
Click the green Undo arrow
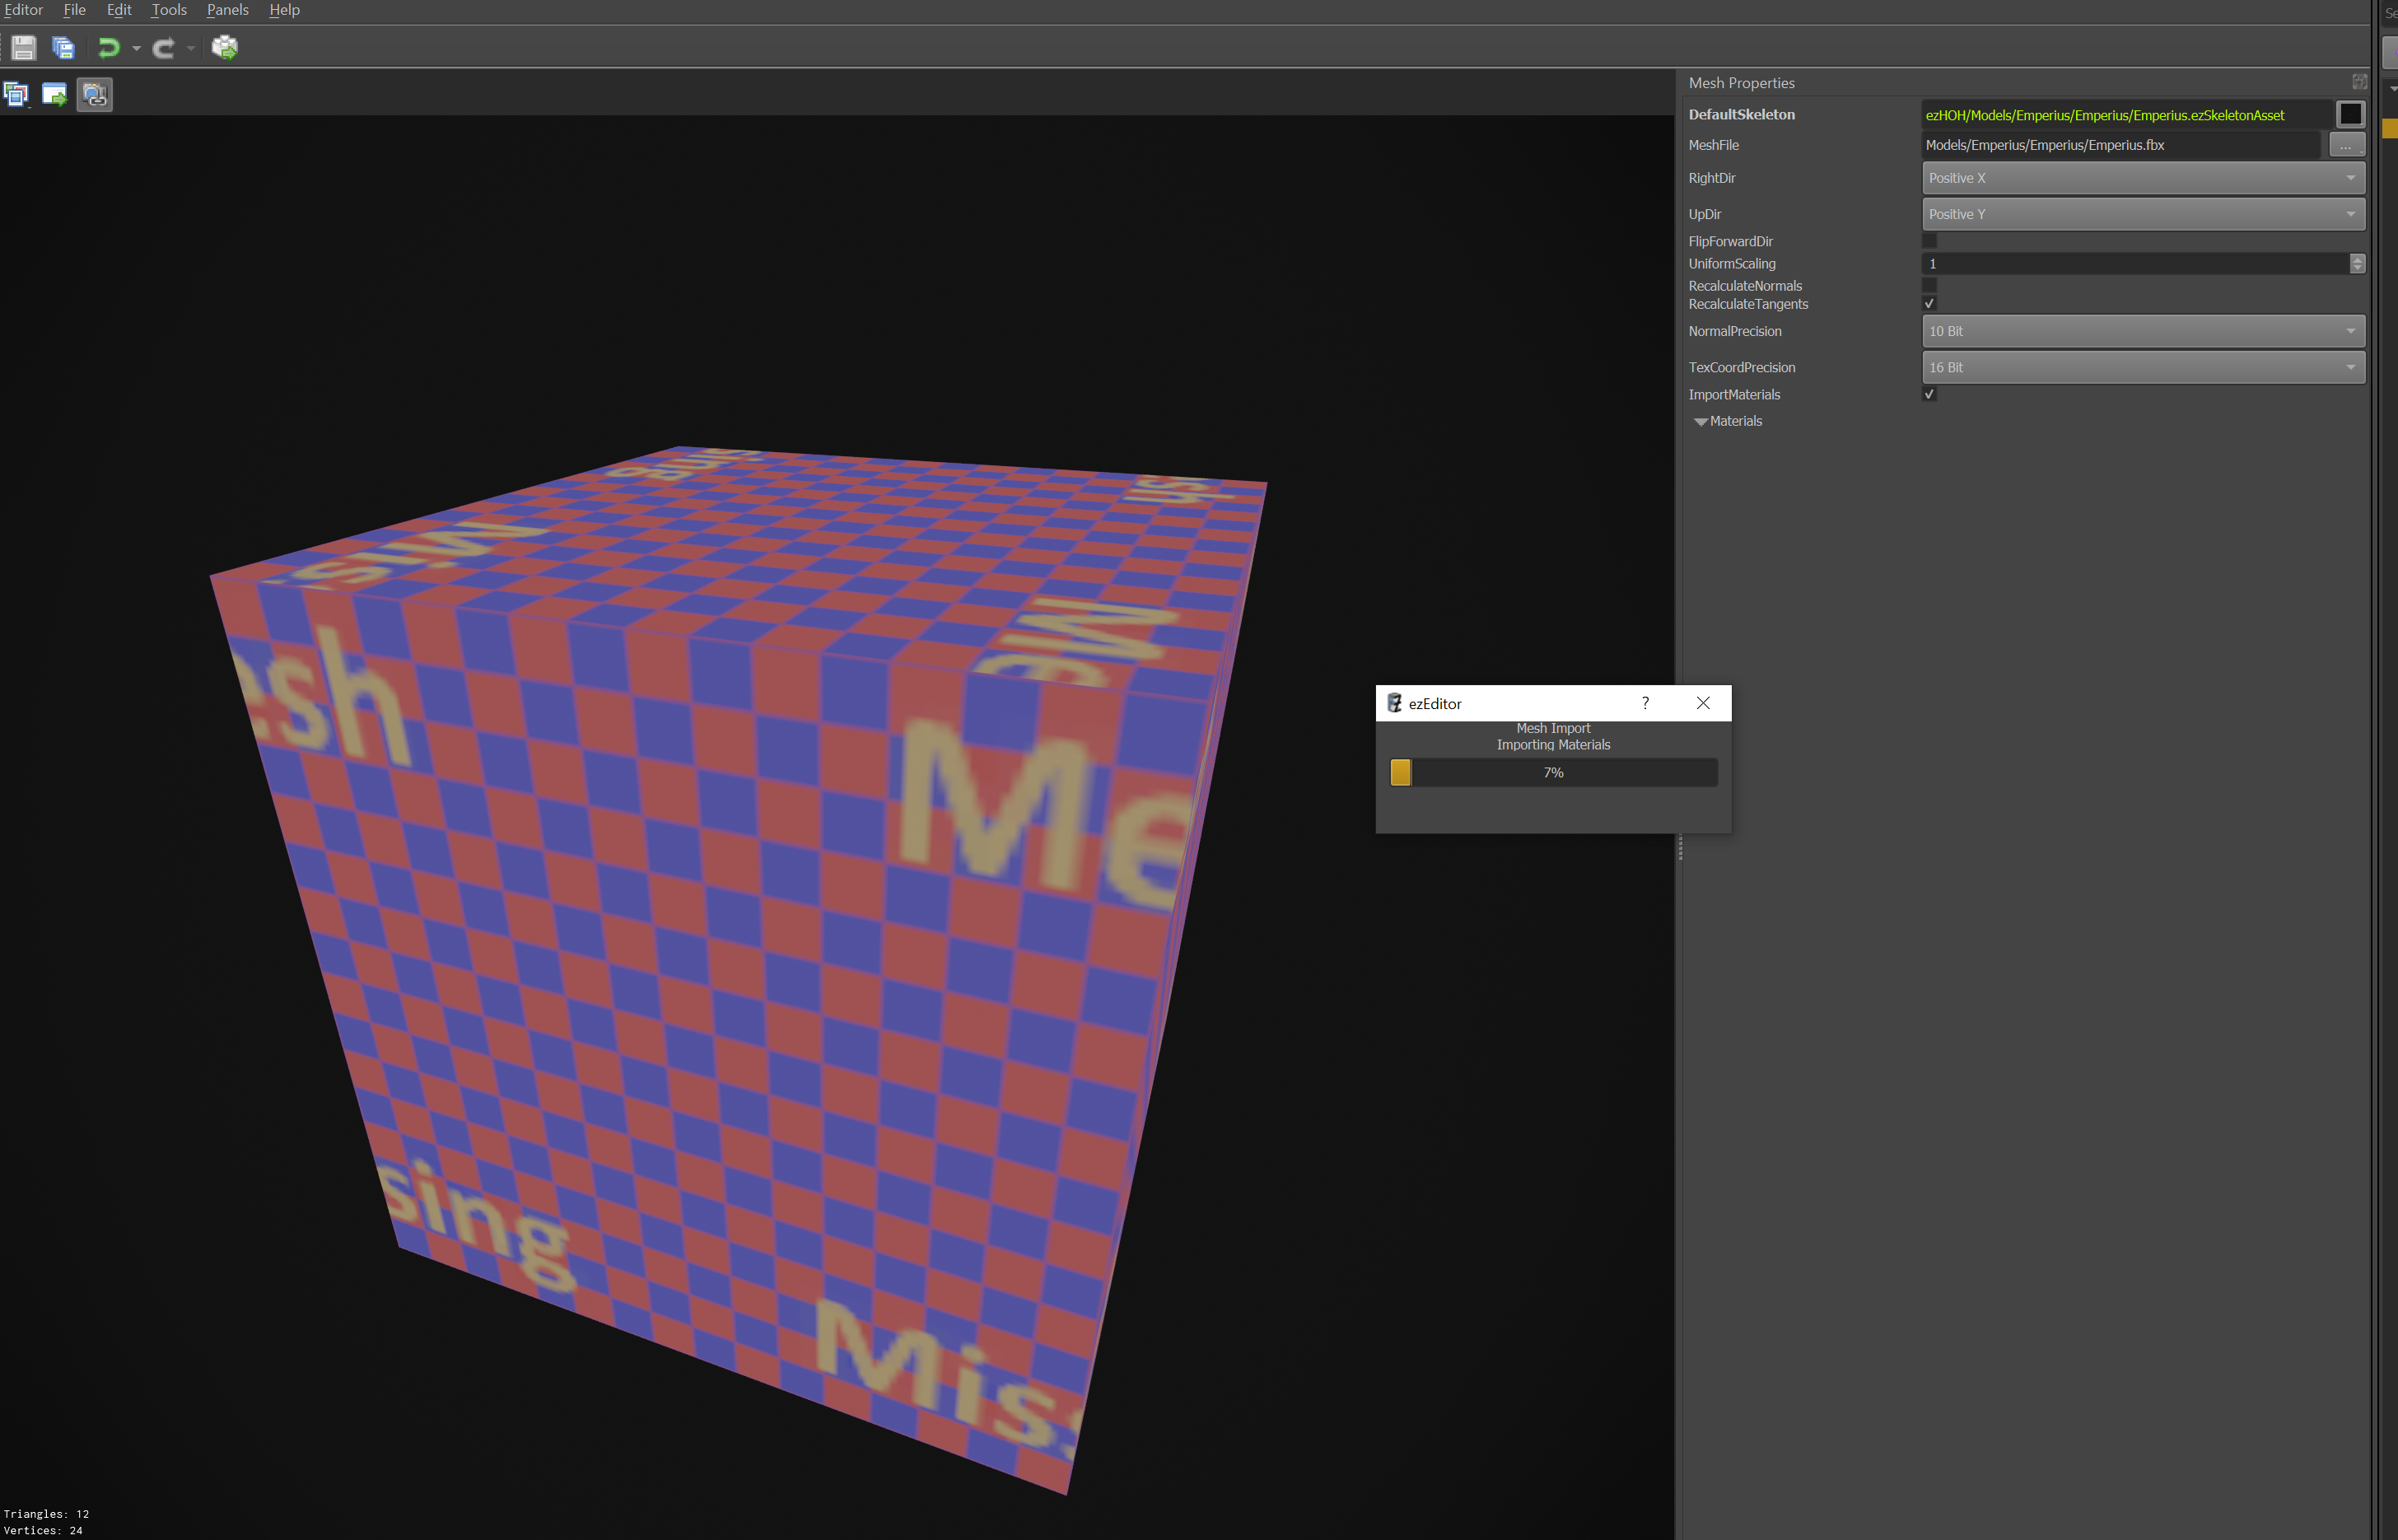click(108, 47)
